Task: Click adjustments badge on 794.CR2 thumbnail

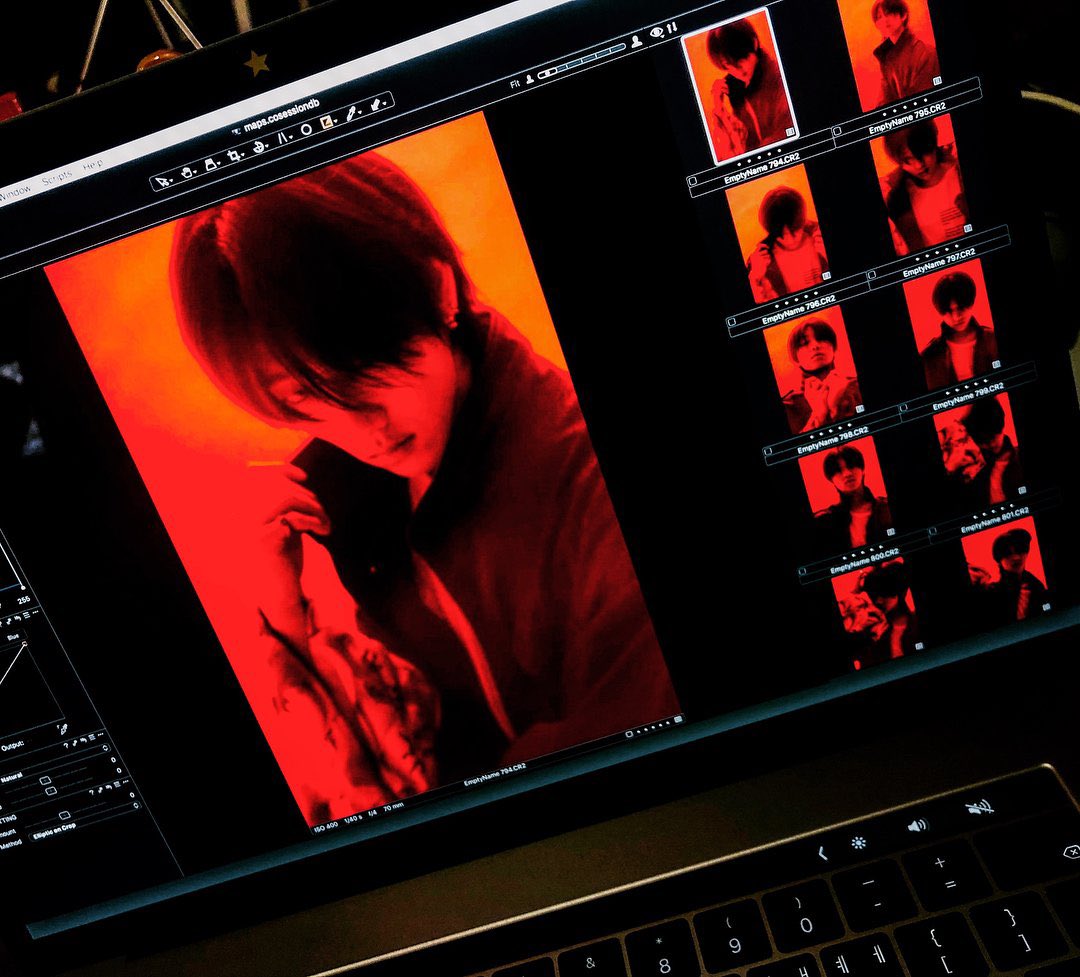Action: coord(790,132)
